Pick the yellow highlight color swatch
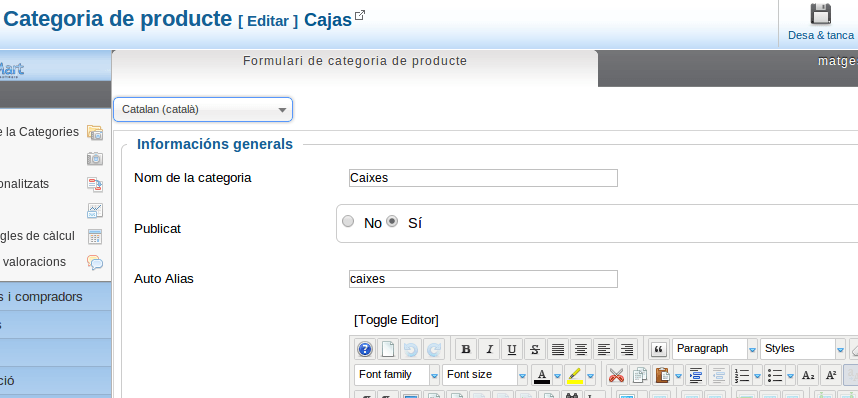The height and width of the screenshot is (398, 858). [574, 375]
